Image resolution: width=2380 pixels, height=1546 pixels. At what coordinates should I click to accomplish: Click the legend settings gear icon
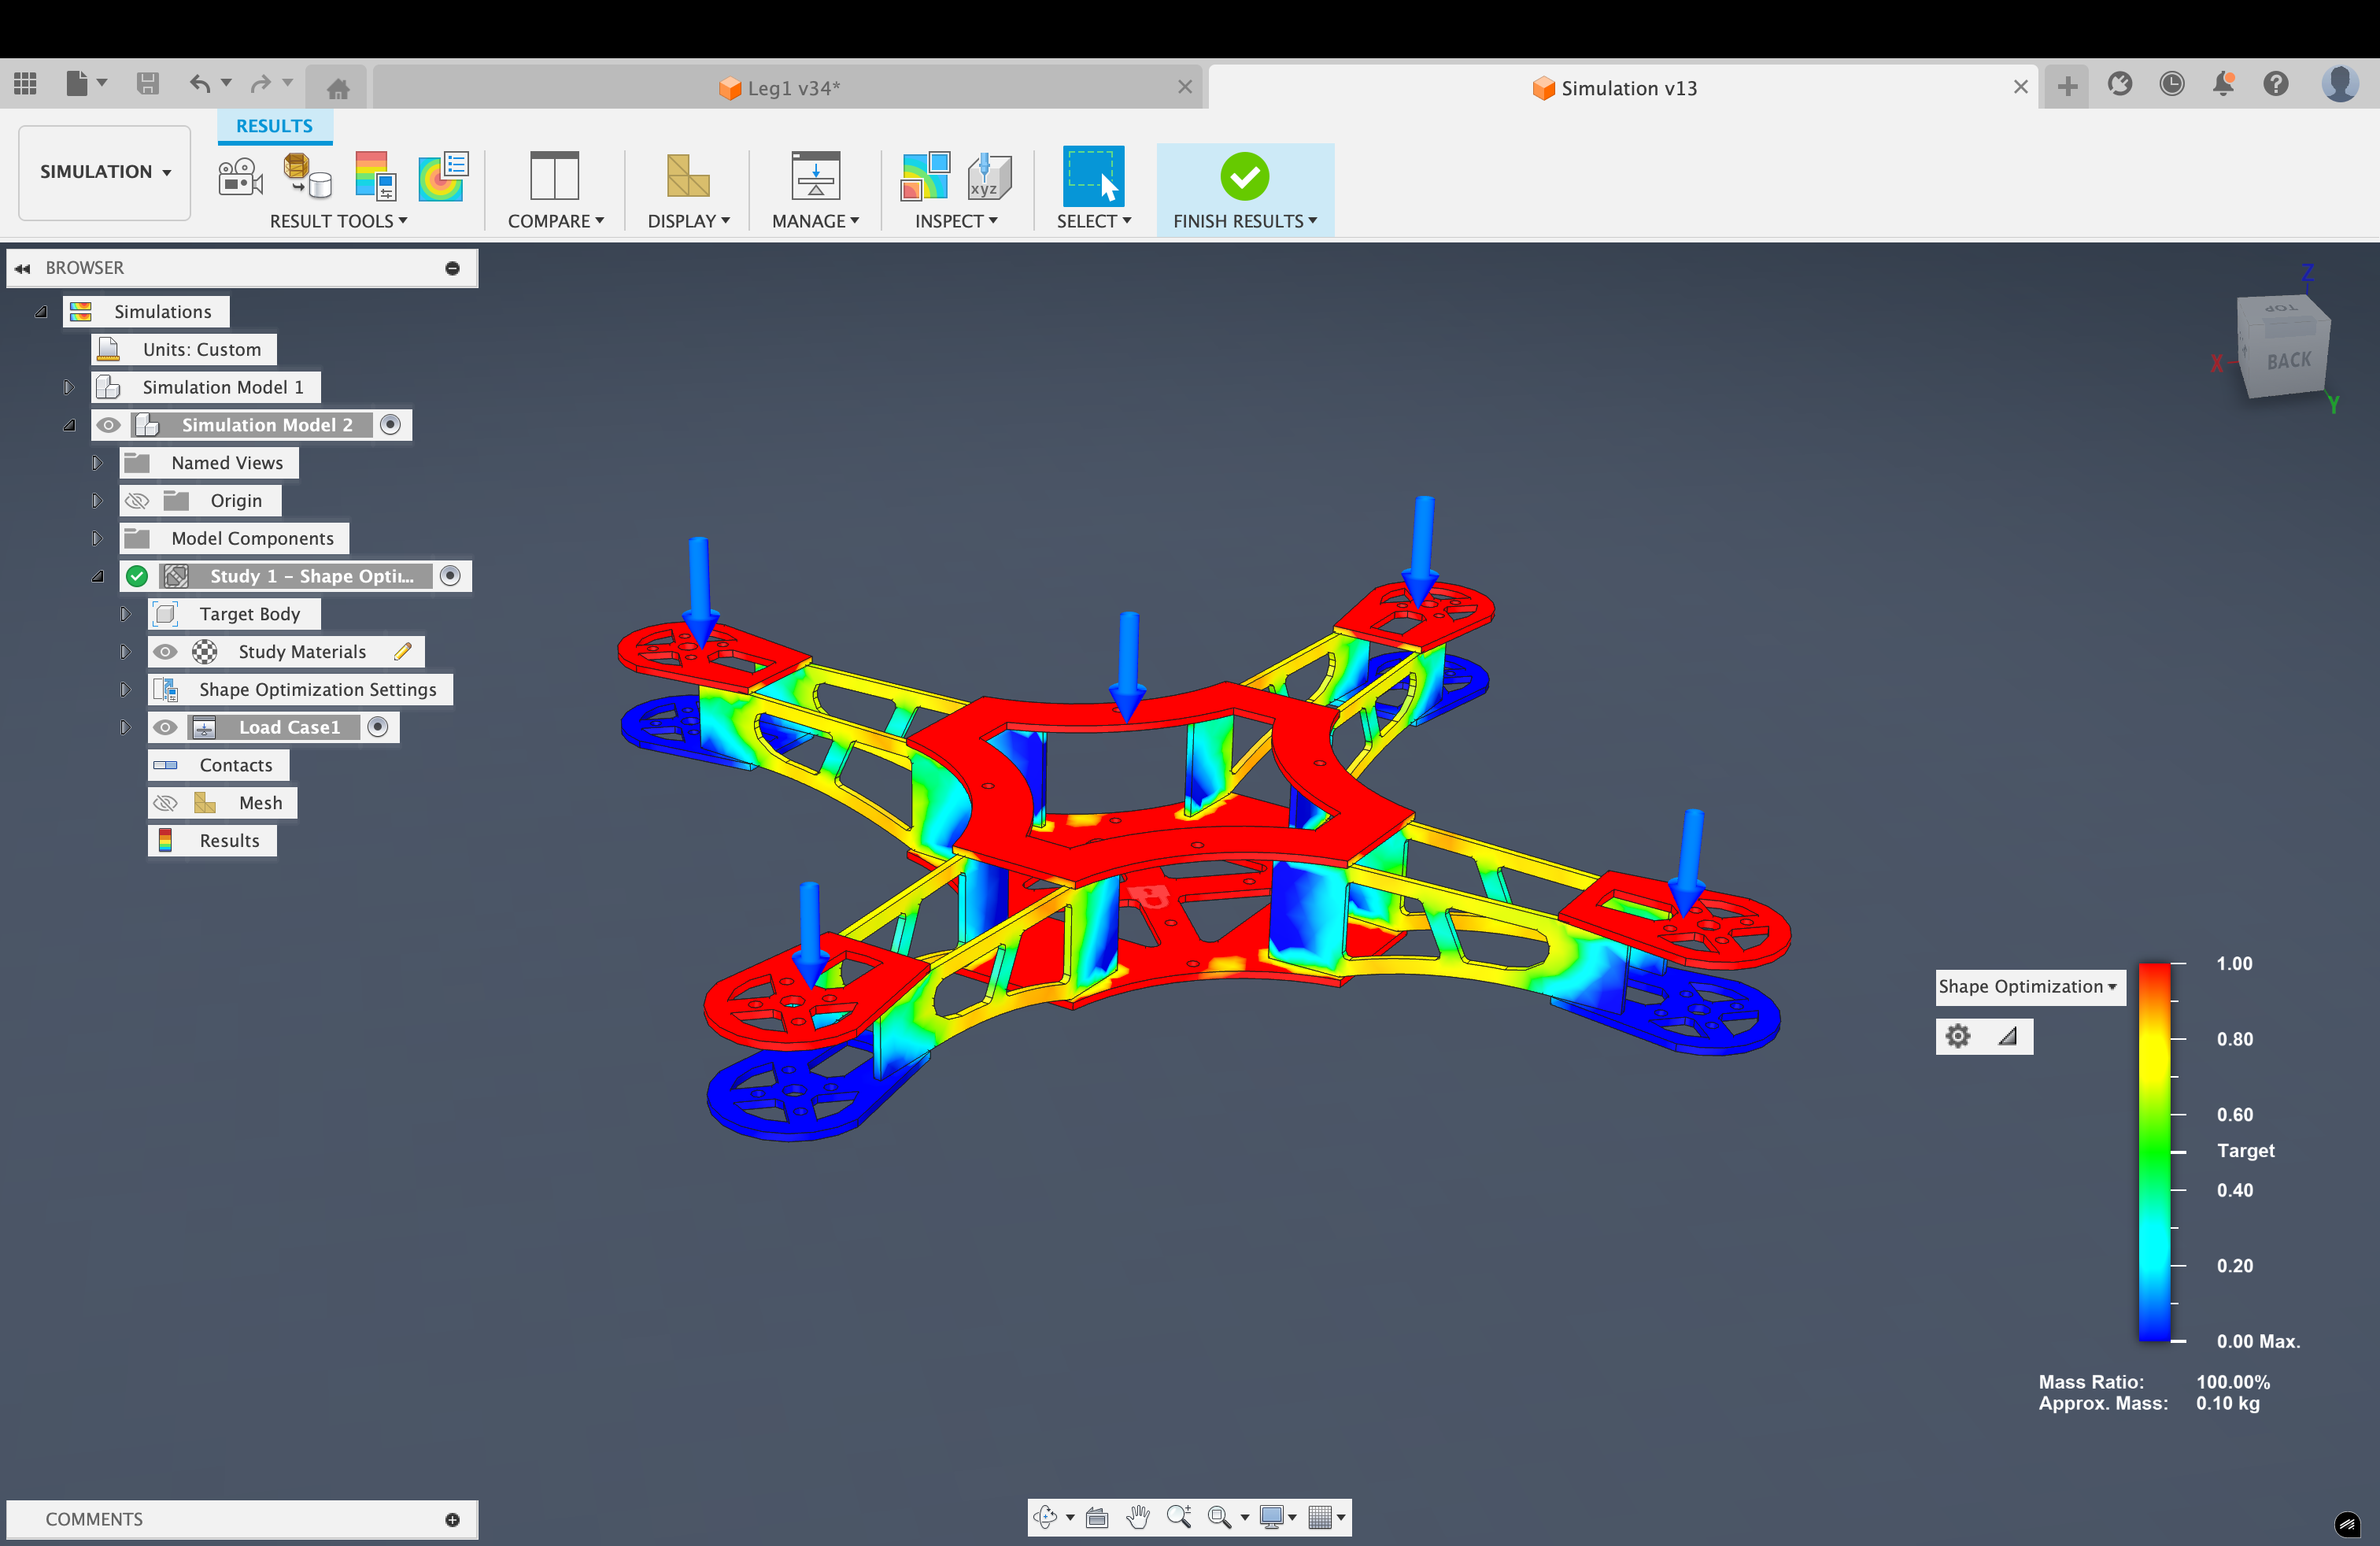point(1957,1036)
